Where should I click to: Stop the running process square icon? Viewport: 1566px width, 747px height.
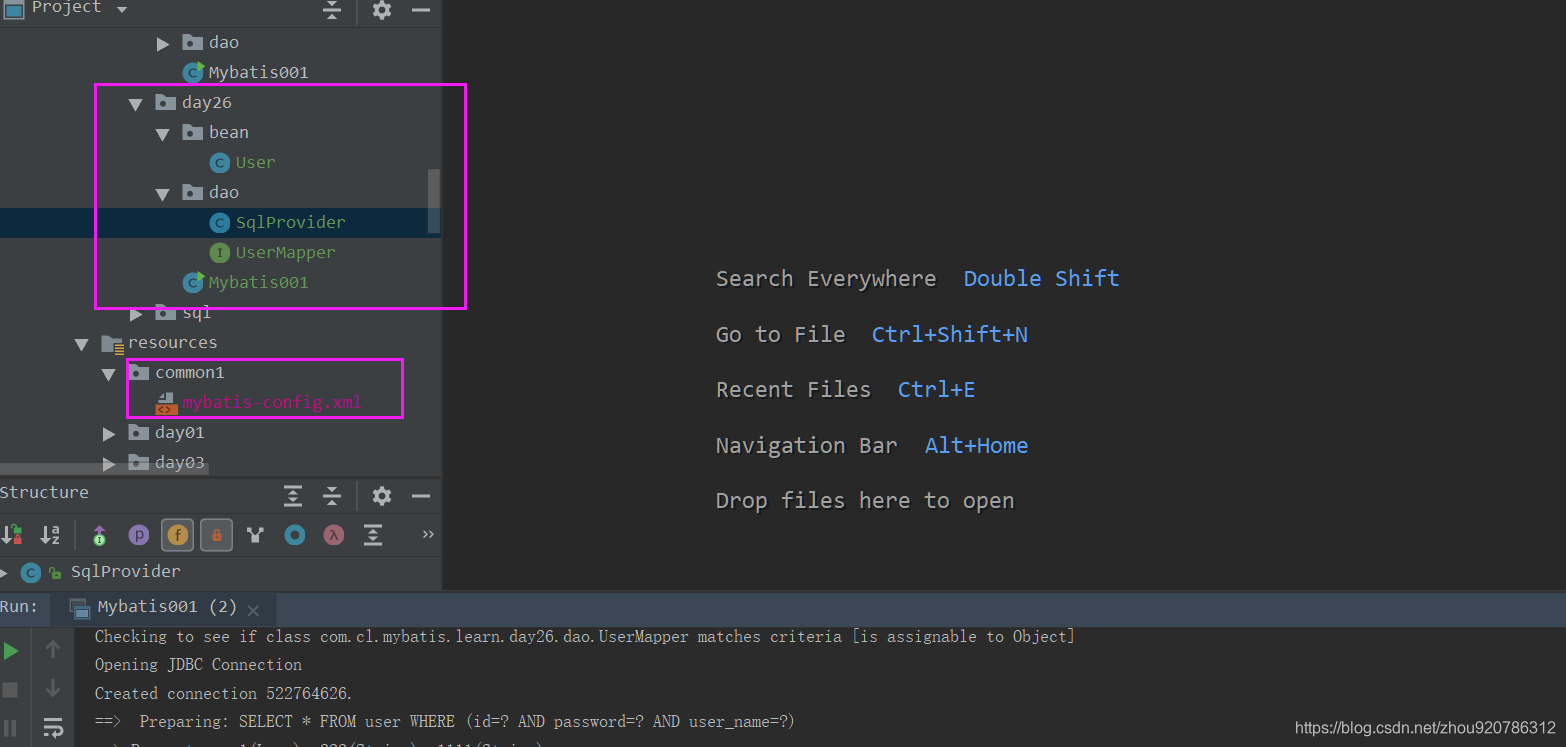point(11,690)
